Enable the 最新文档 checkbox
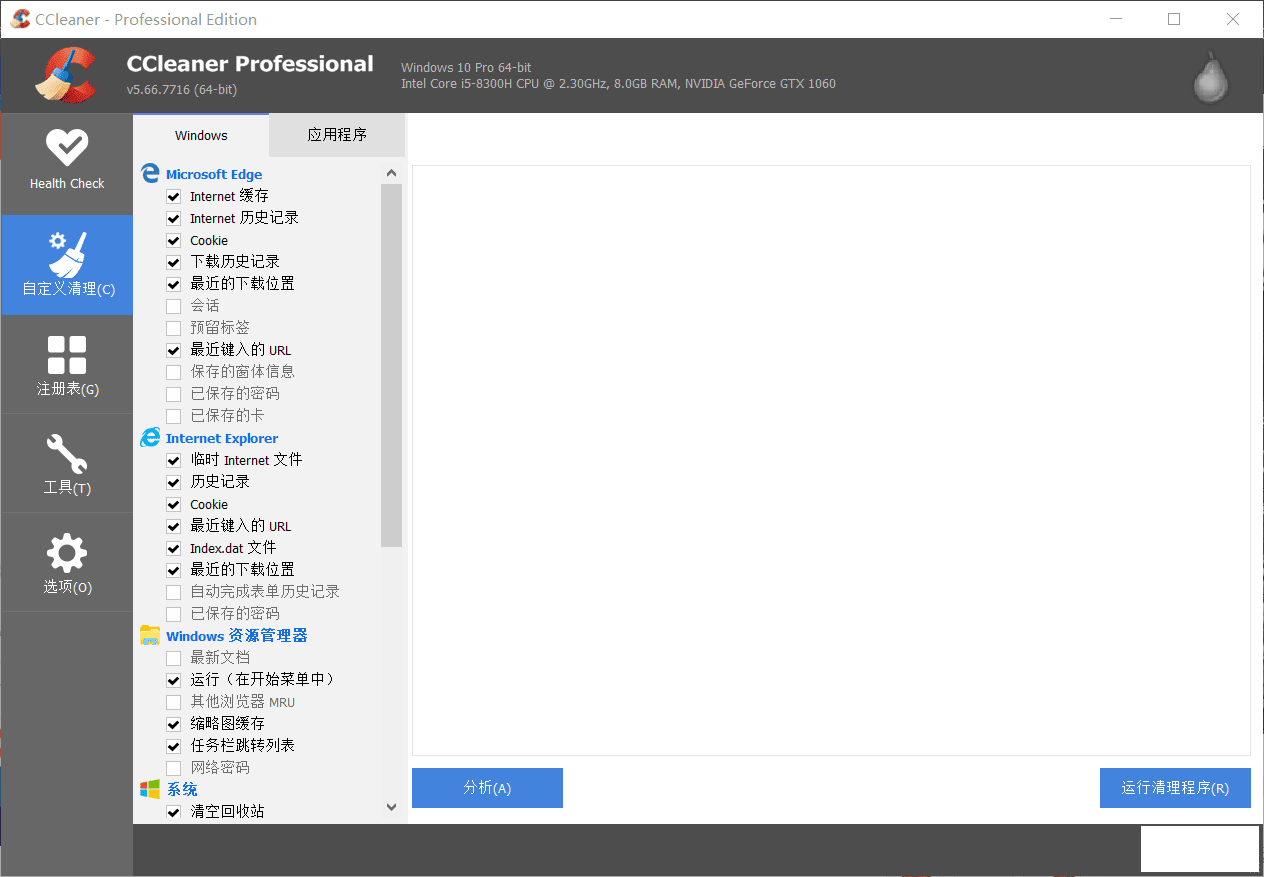Viewport: 1264px width, 877px height. [174, 658]
